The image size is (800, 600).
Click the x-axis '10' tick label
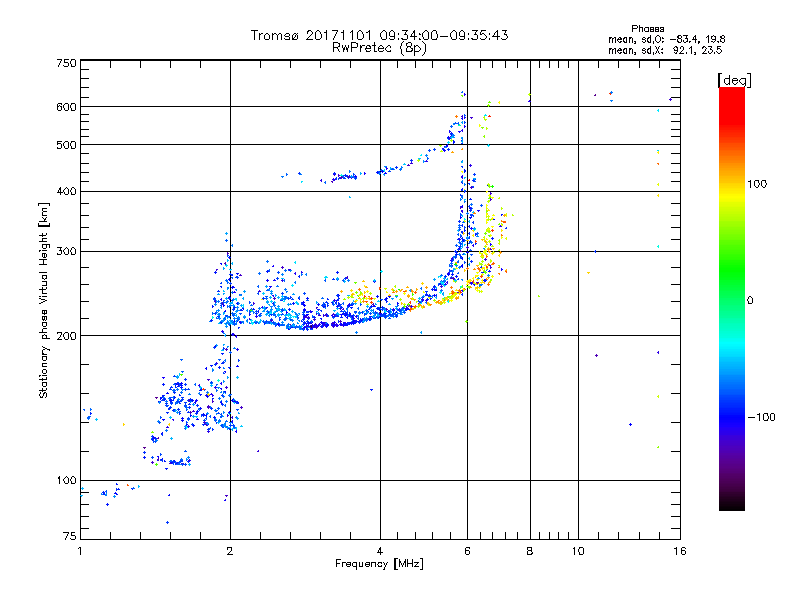click(x=578, y=551)
